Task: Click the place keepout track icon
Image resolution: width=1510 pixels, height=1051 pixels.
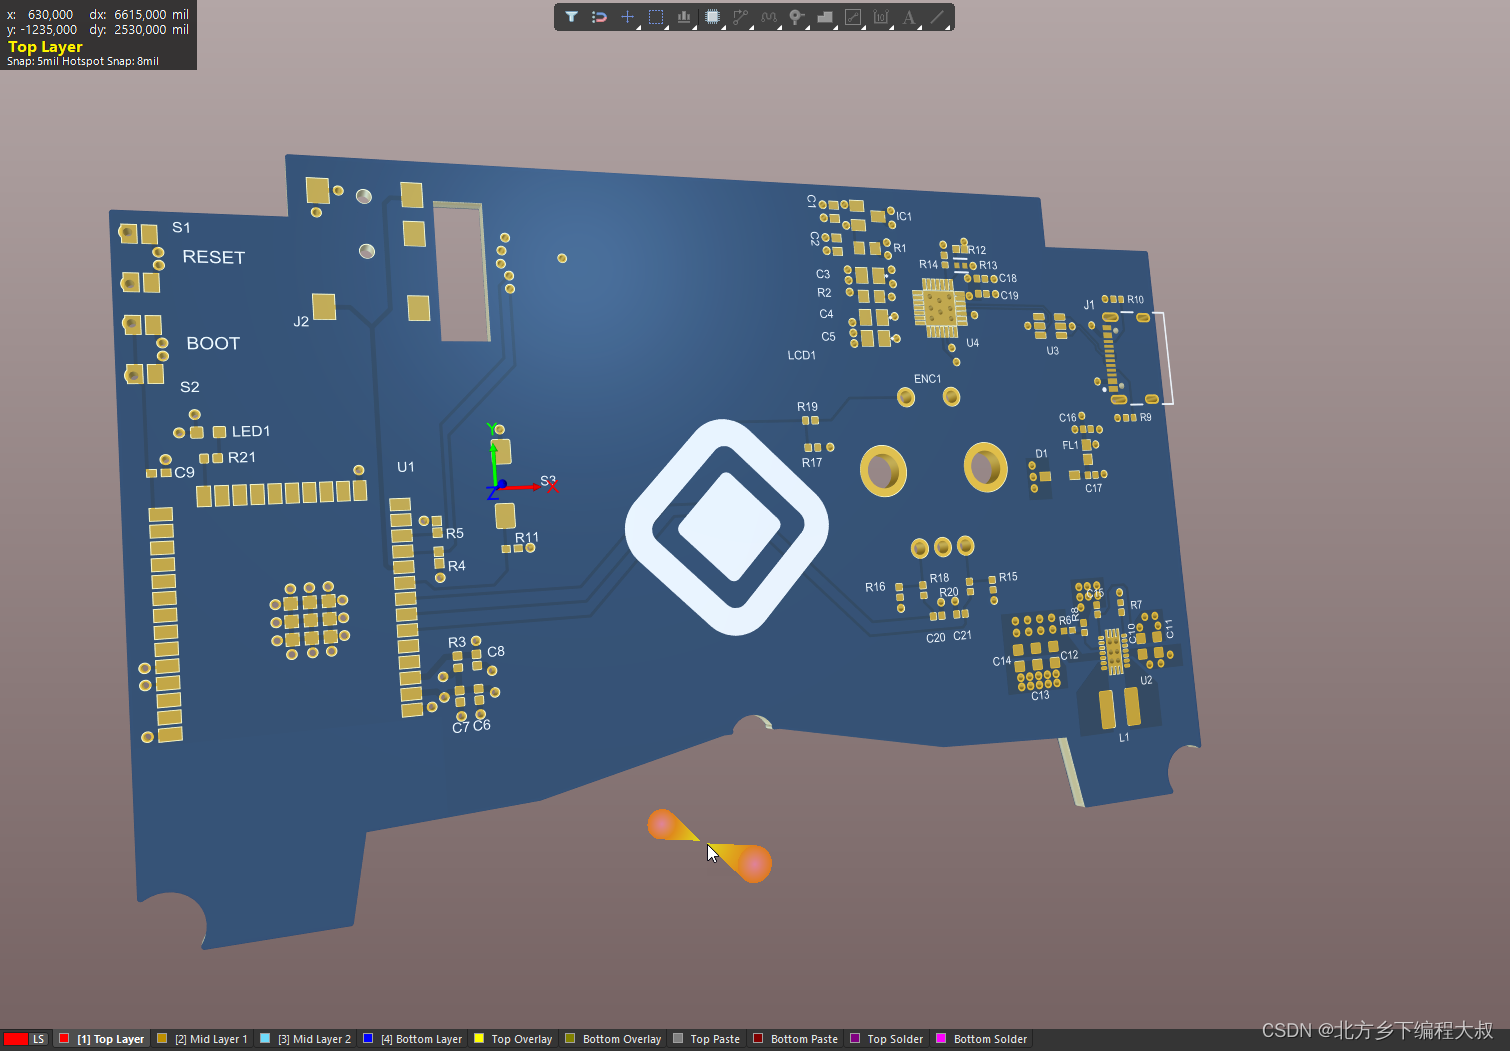Action: pos(853,17)
